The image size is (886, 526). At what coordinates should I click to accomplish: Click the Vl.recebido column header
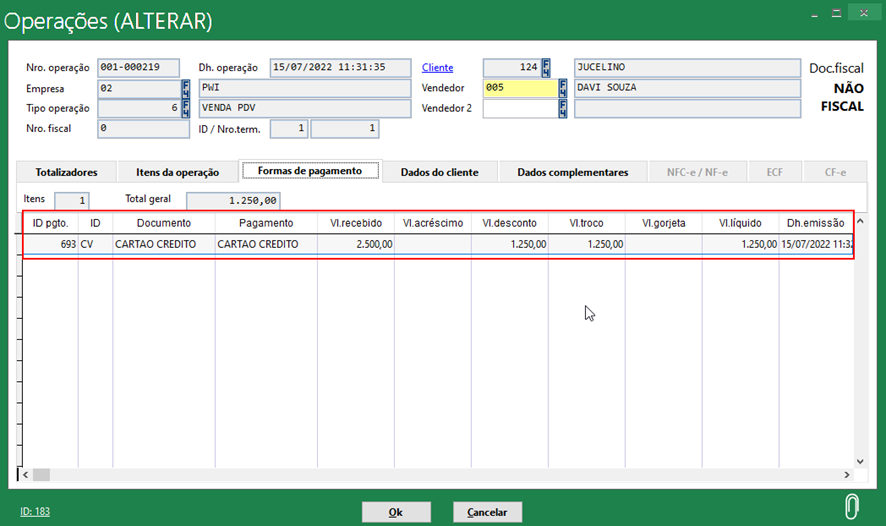[355, 223]
